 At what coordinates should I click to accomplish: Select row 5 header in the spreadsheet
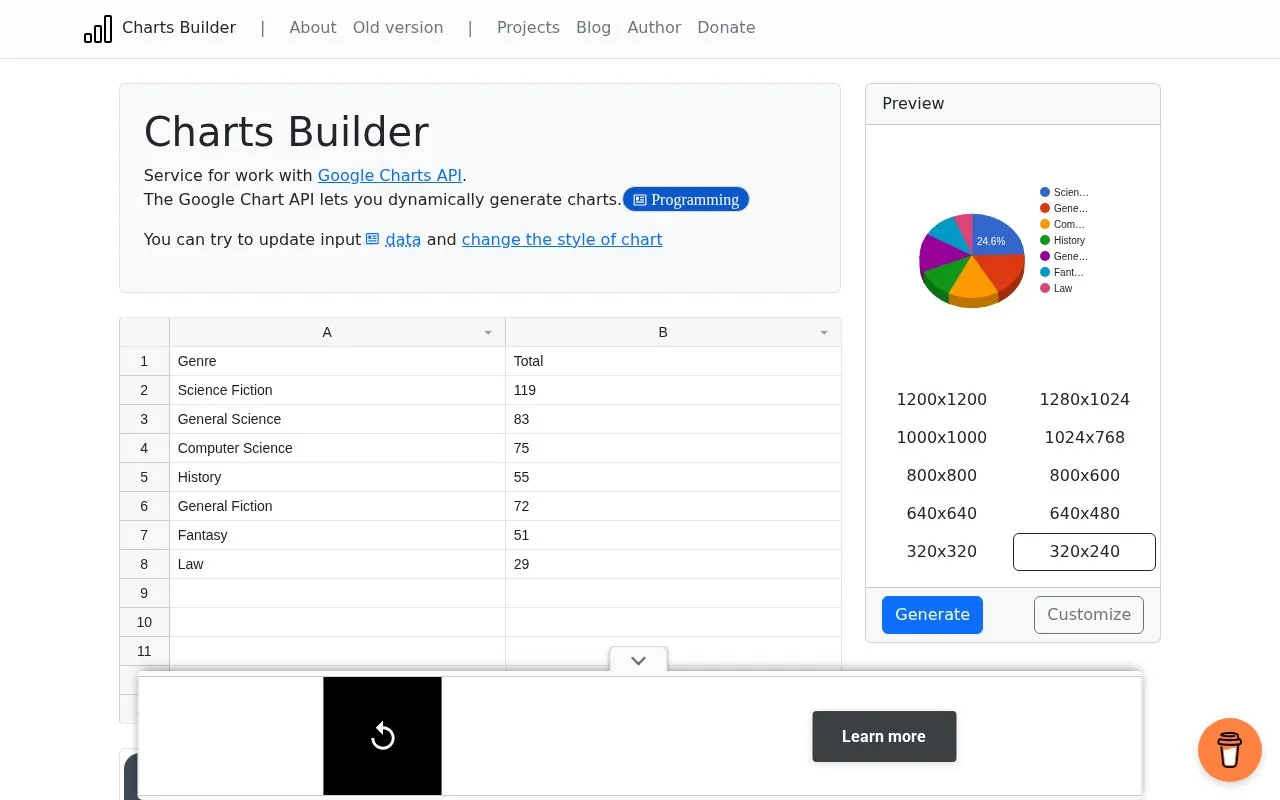point(144,477)
